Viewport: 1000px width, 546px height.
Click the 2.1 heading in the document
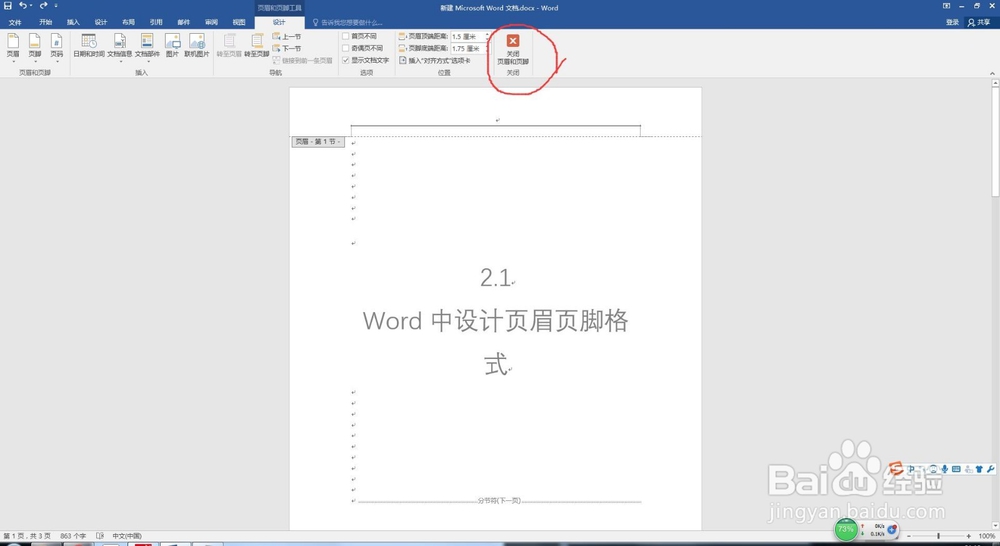[x=496, y=277]
